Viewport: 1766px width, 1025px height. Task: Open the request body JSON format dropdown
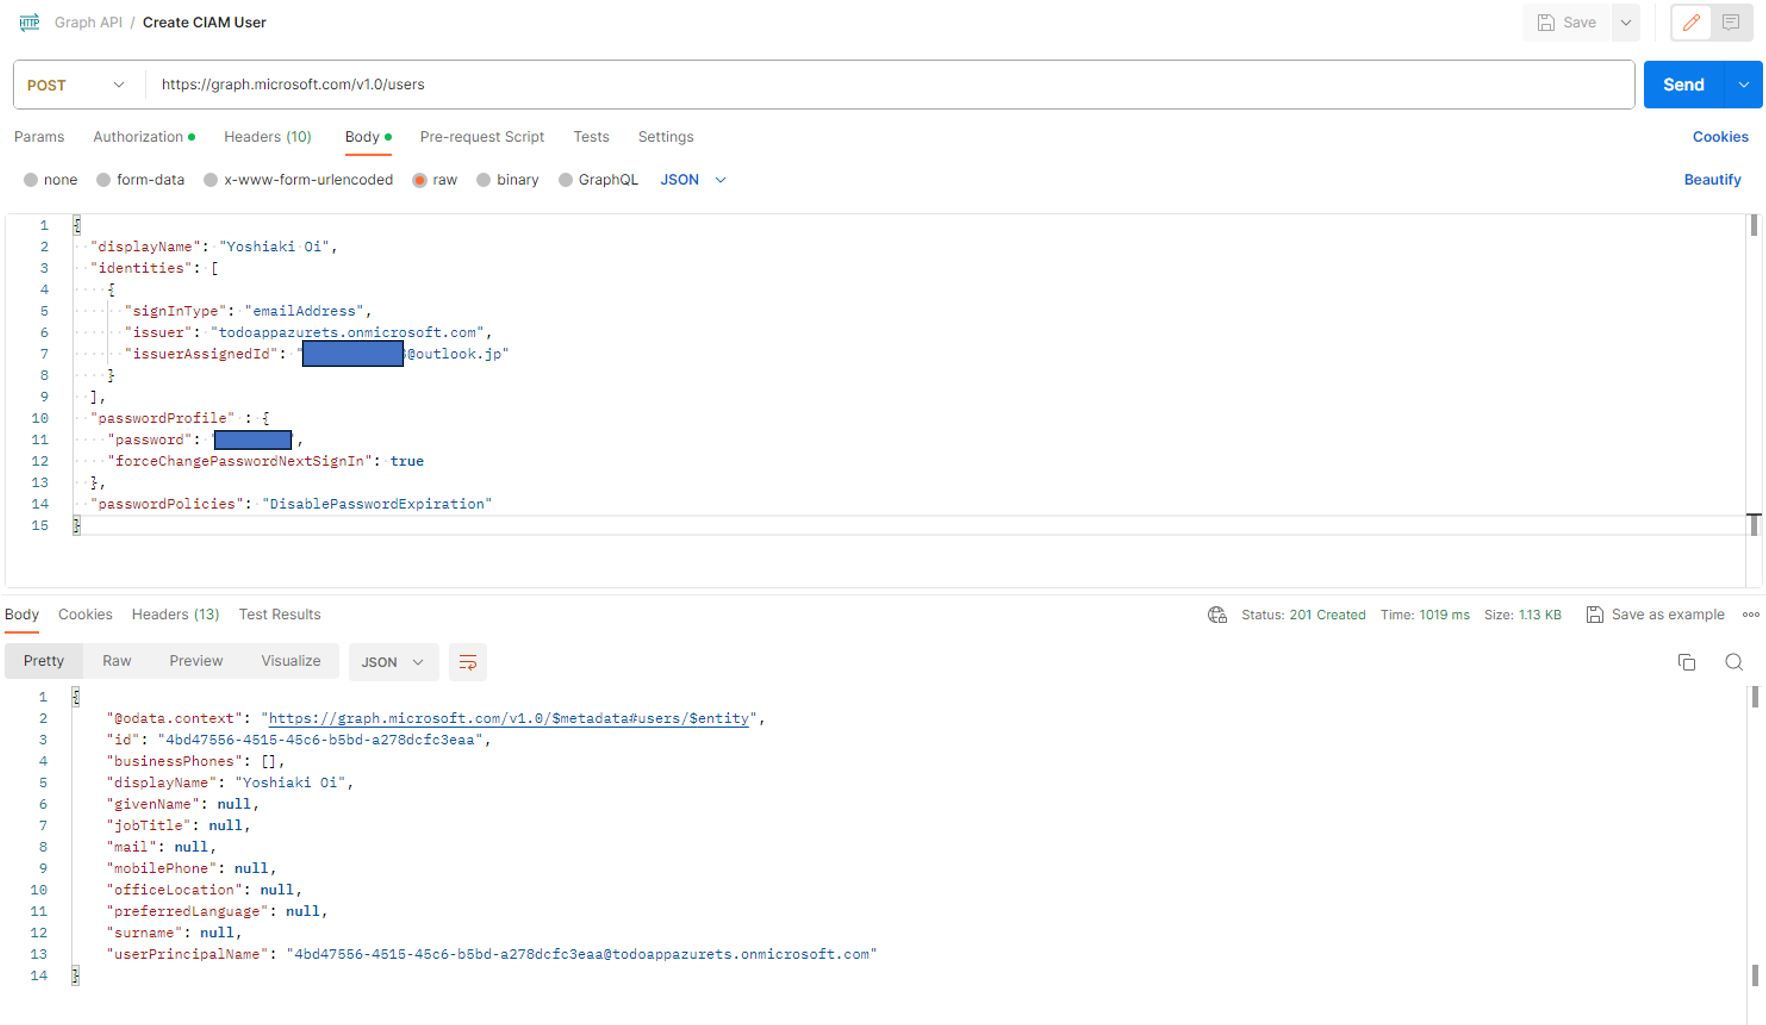point(693,180)
